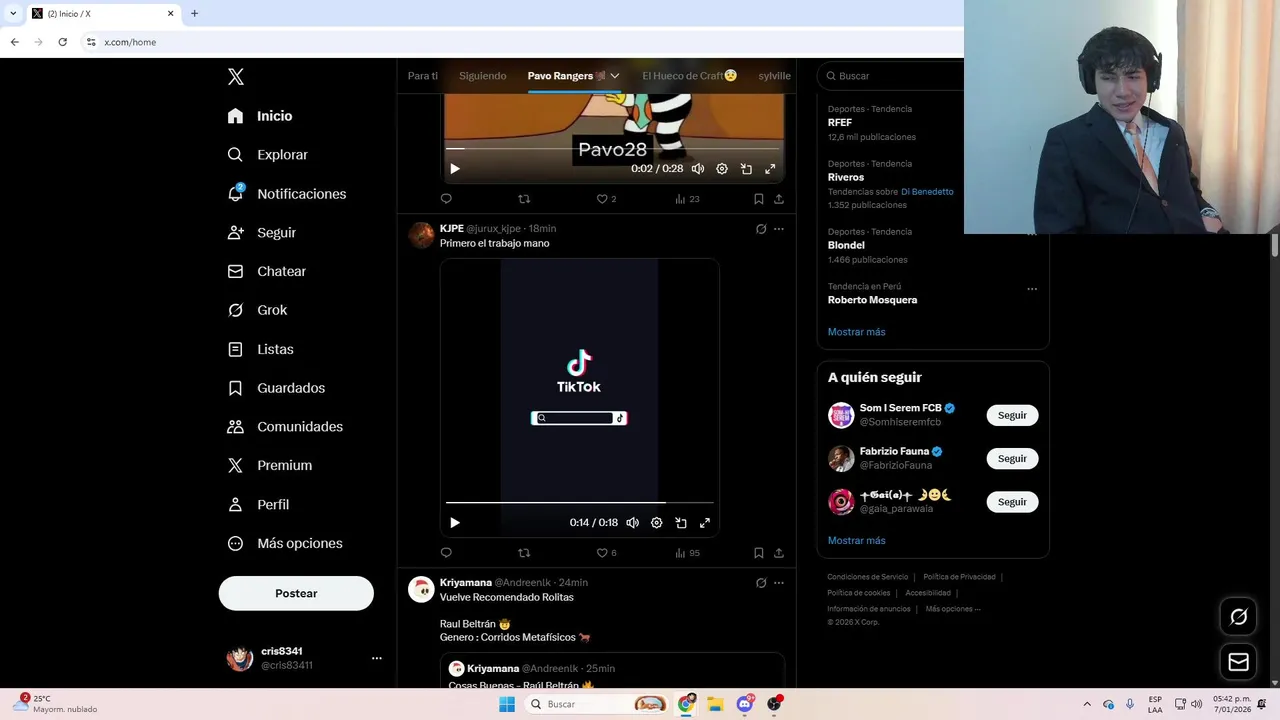Follow Fabrizio Fauna

[x=1012, y=458]
